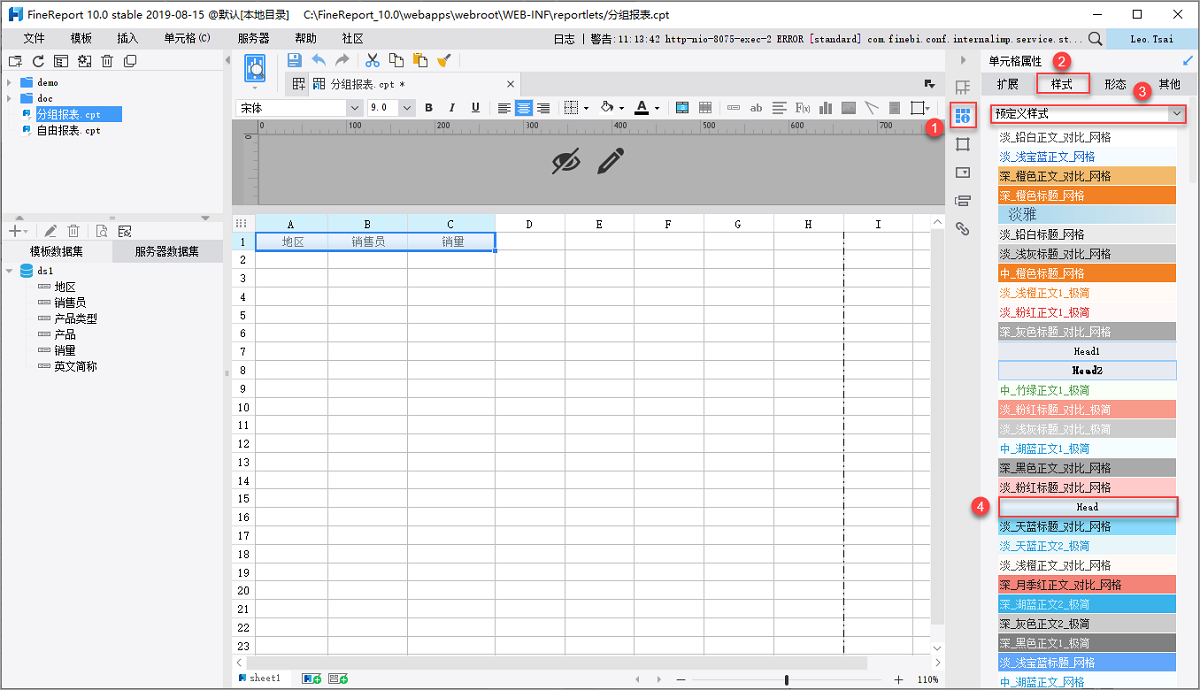This screenshot has height=690, width=1200.
Task: Toggle bold formatting
Action: click(429, 107)
